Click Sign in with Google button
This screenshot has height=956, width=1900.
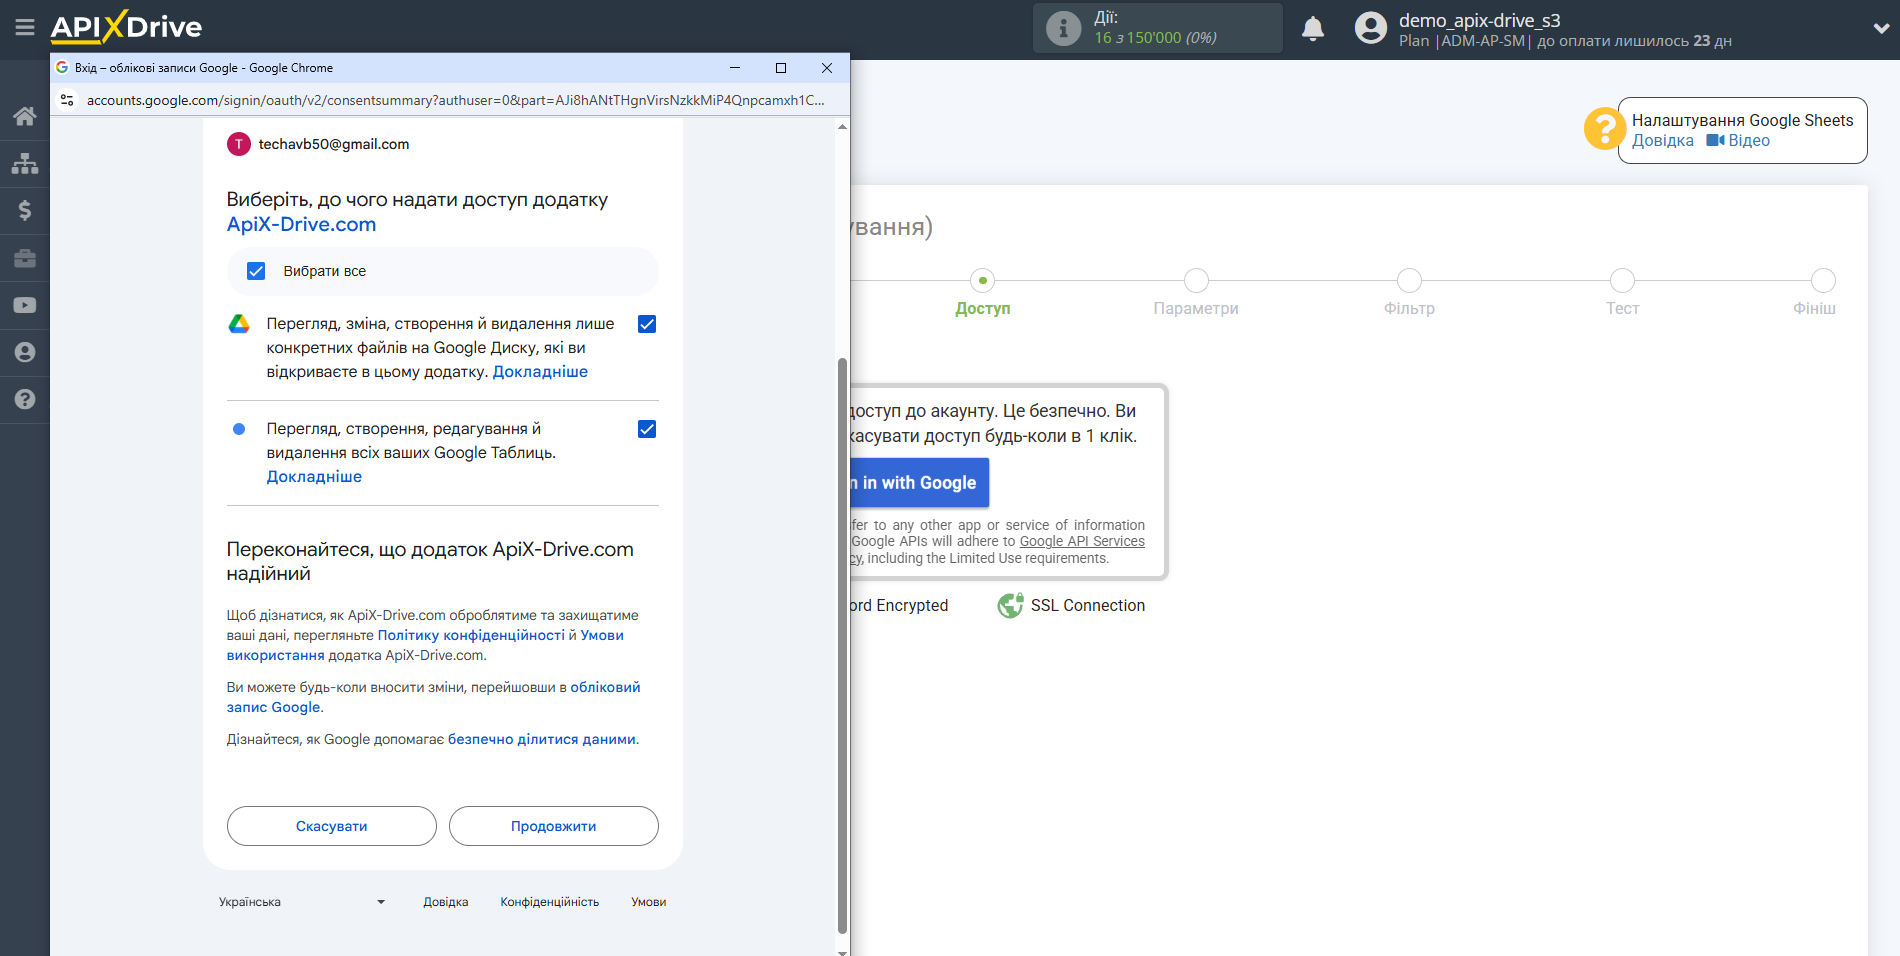(920, 483)
